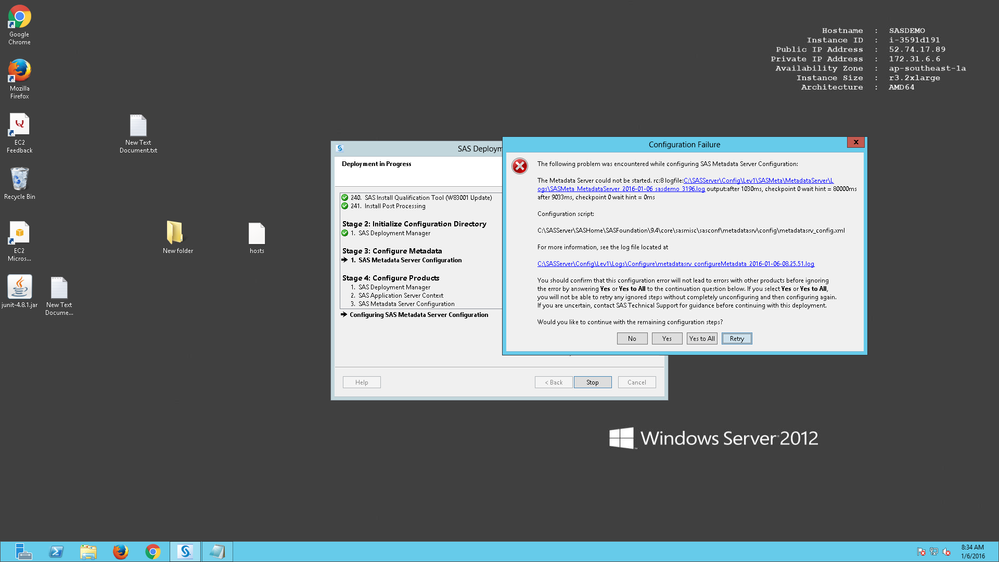
Task: Switch to SAS Deployment Wizard taskbar item
Action: click(185, 552)
